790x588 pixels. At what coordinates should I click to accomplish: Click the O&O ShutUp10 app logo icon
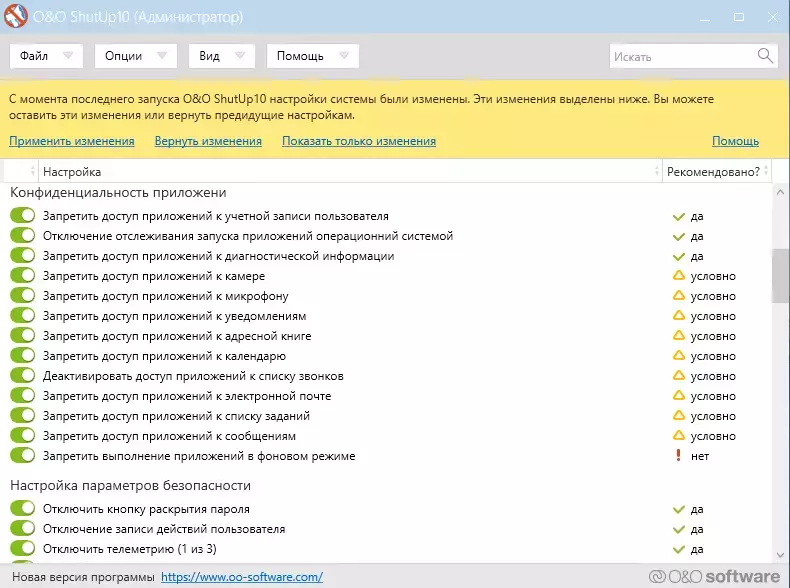(x=15, y=15)
